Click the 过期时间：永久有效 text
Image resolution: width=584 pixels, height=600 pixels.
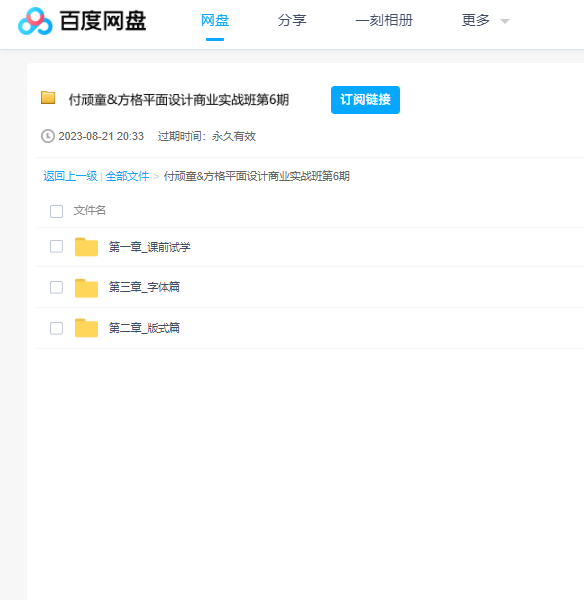click(x=207, y=136)
